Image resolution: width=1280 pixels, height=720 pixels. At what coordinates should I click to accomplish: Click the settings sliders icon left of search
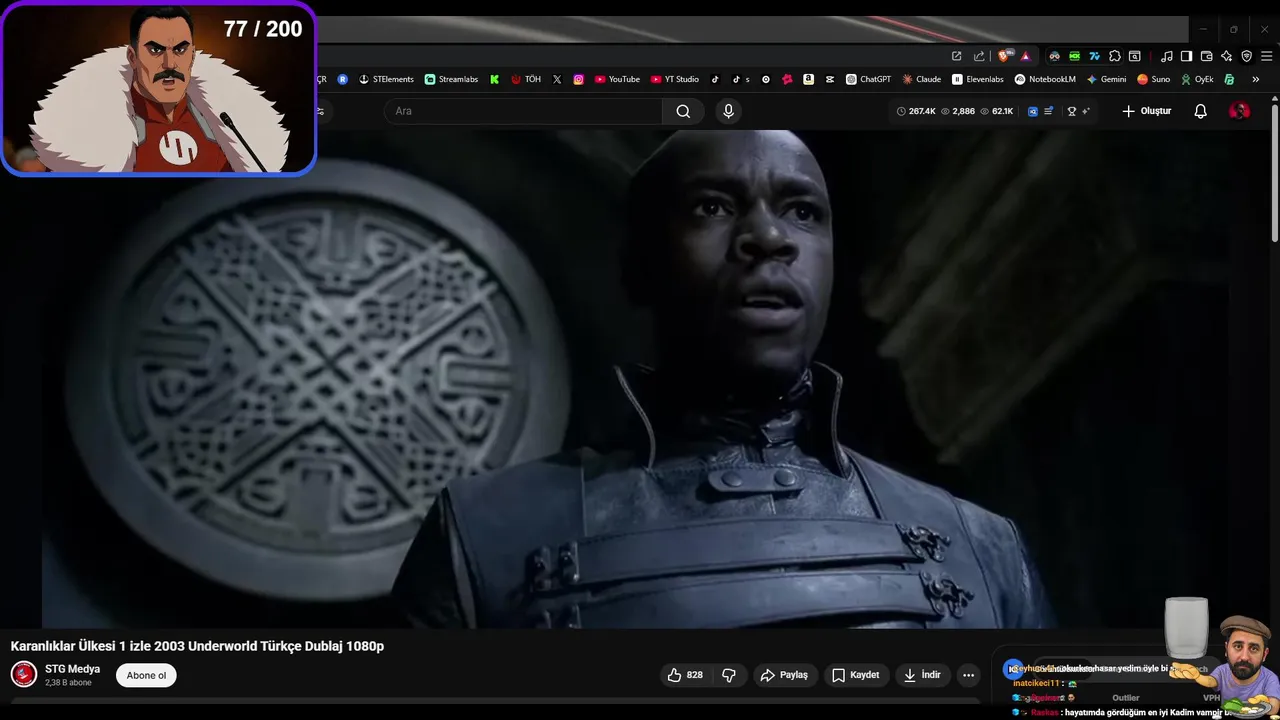[320, 111]
